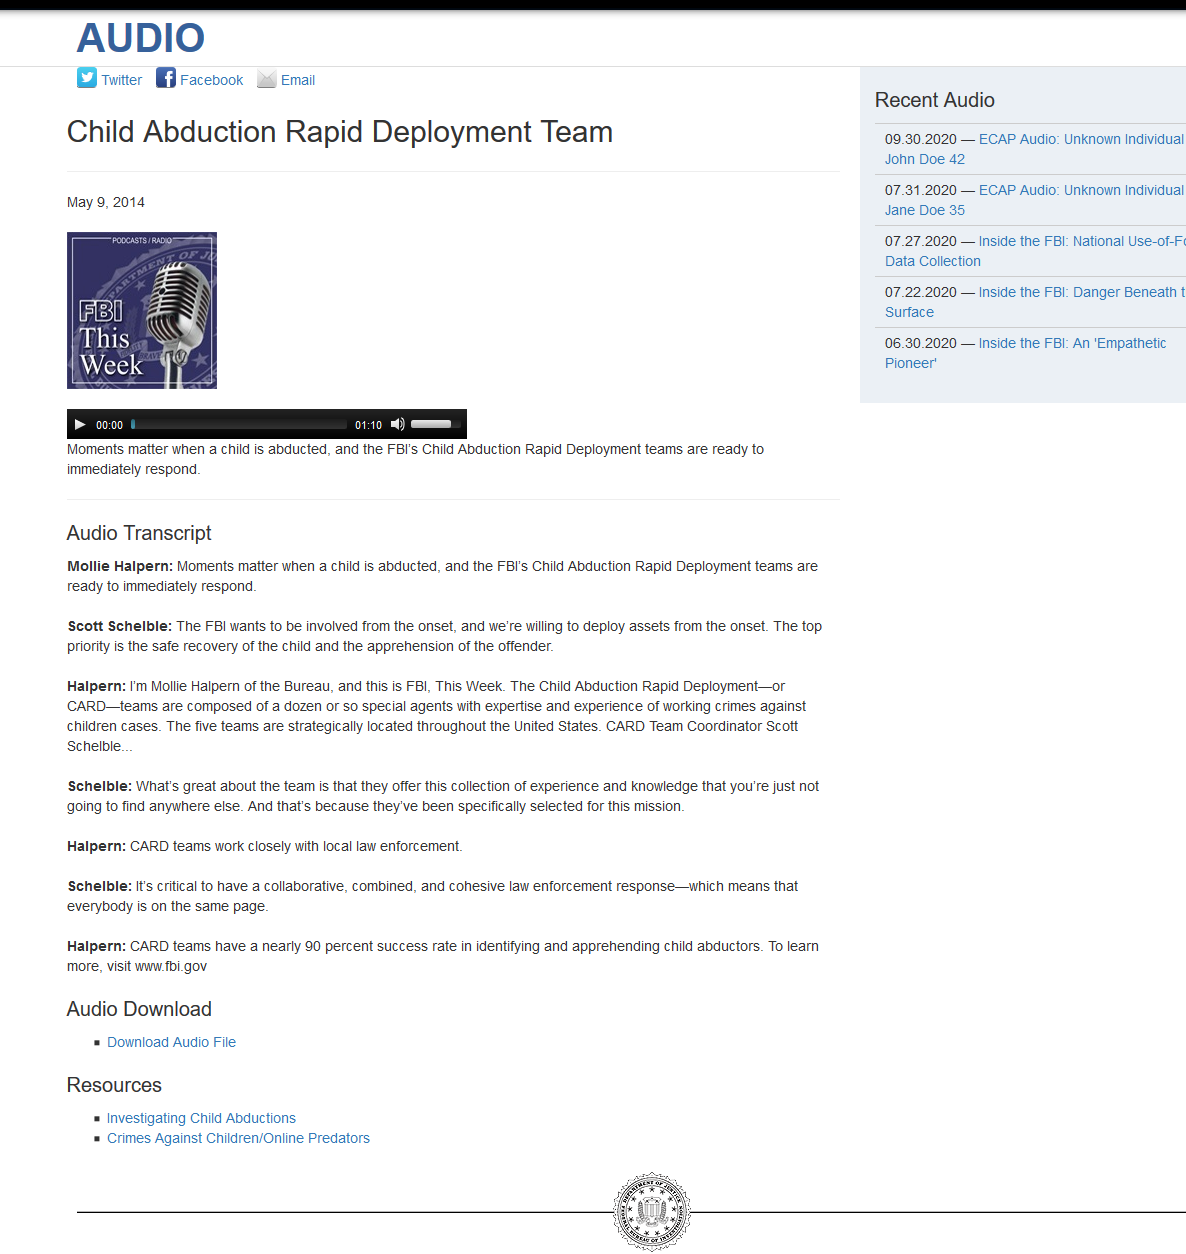Screen dimensions: 1186x1254
Task: Click the speaker name Scott Schelble:
Action: click(x=120, y=626)
